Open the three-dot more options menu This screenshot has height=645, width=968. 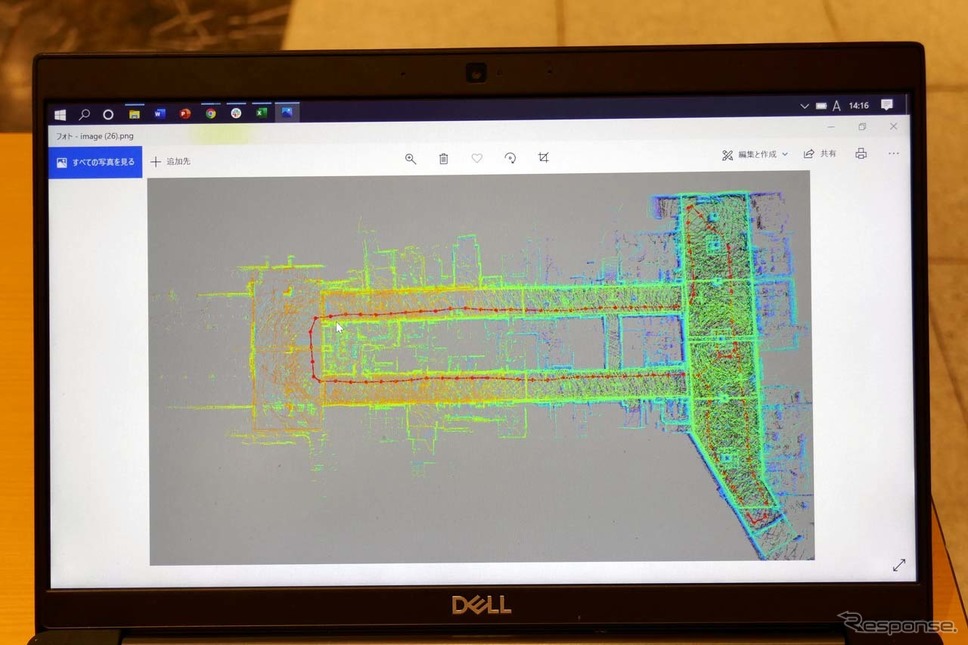coord(894,153)
